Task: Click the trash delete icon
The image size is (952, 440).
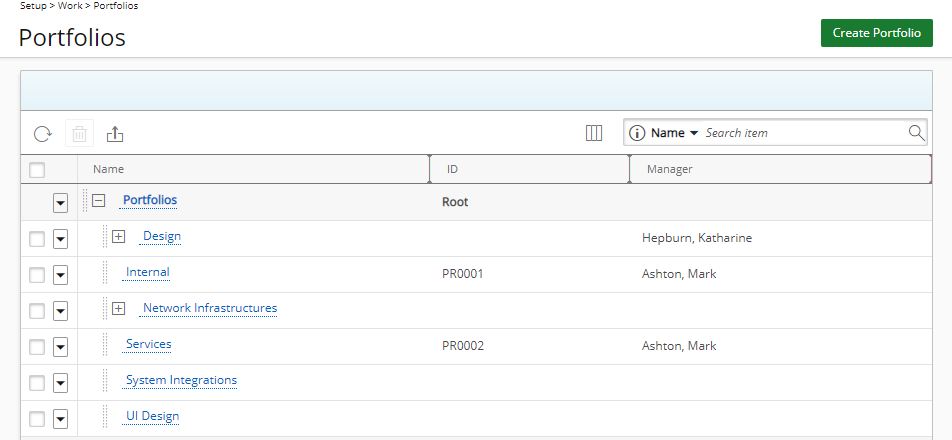Action: pyautogui.click(x=80, y=134)
